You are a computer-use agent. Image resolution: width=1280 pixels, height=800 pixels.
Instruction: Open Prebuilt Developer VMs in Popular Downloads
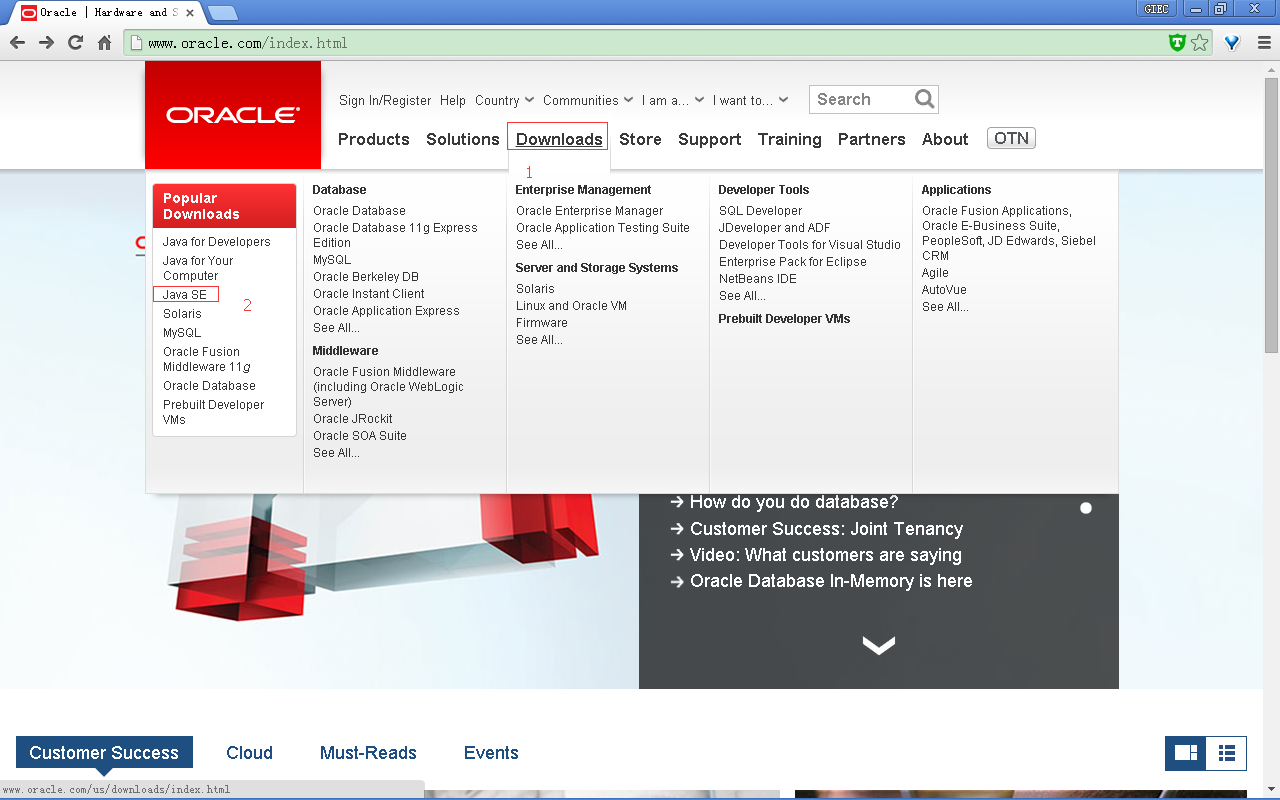click(x=214, y=412)
